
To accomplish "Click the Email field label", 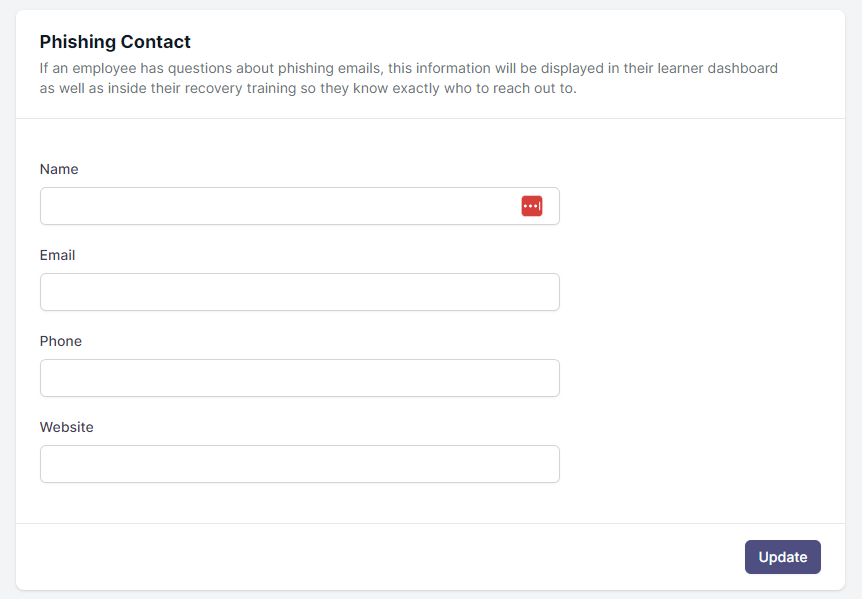I will (x=57, y=255).
